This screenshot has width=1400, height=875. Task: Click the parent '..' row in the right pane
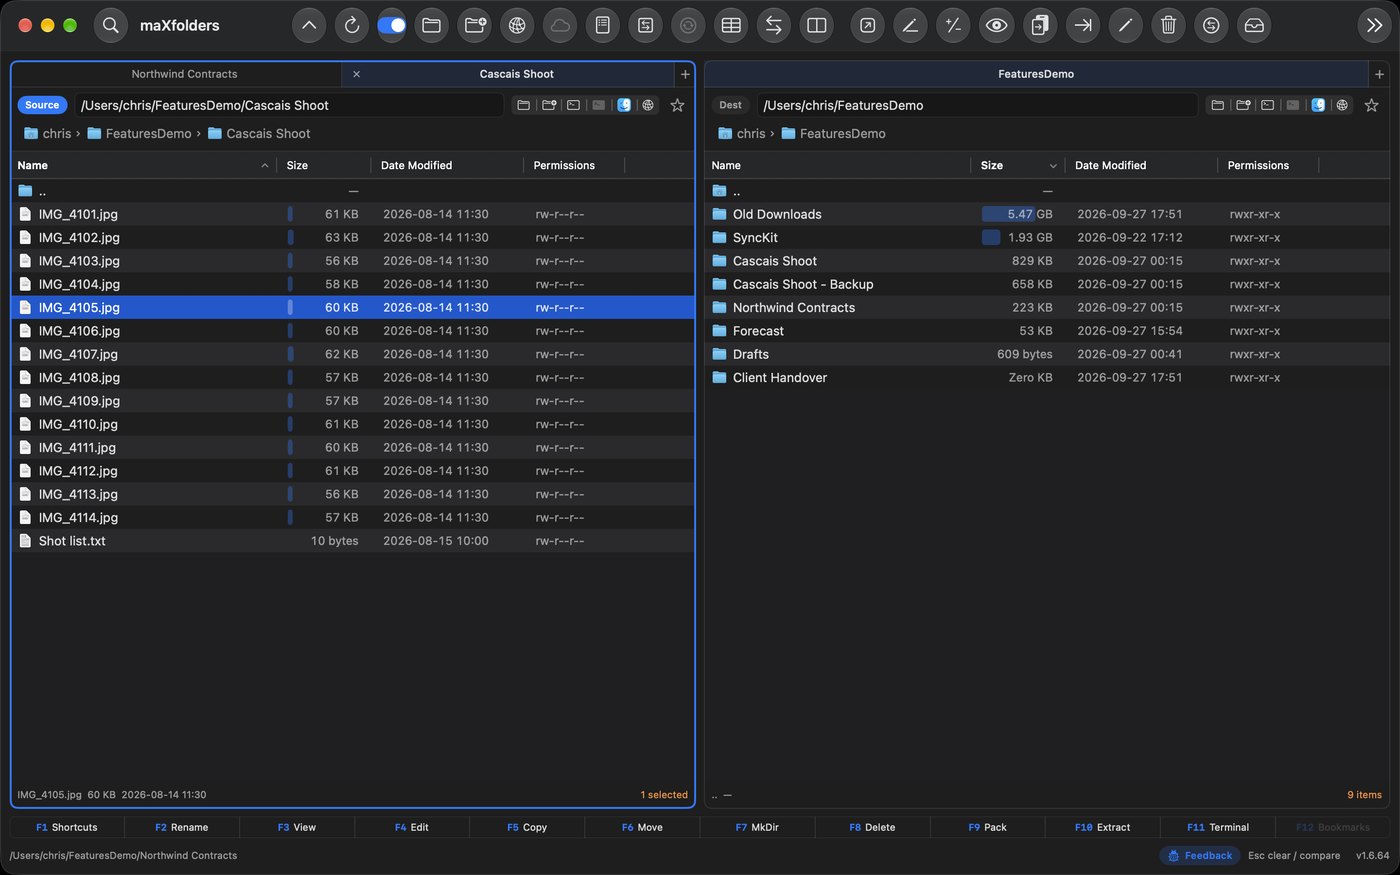pos(1047,191)
